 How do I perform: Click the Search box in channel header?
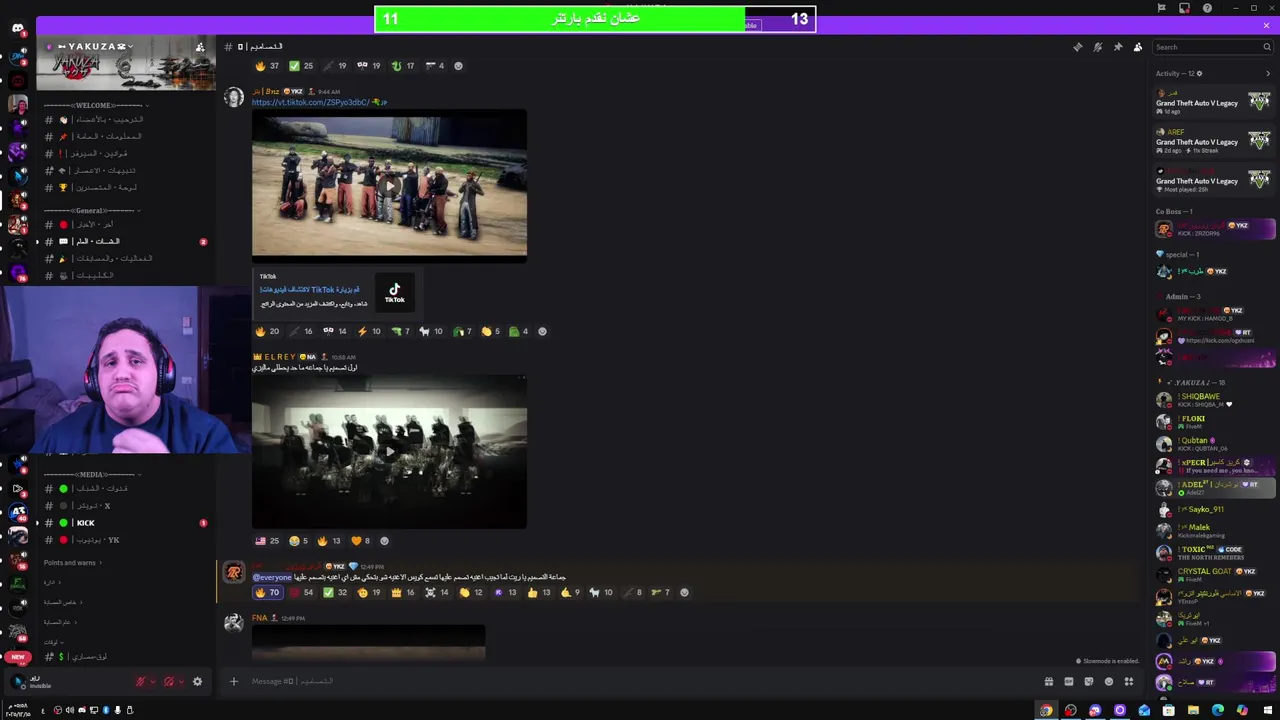point(1212,47)
